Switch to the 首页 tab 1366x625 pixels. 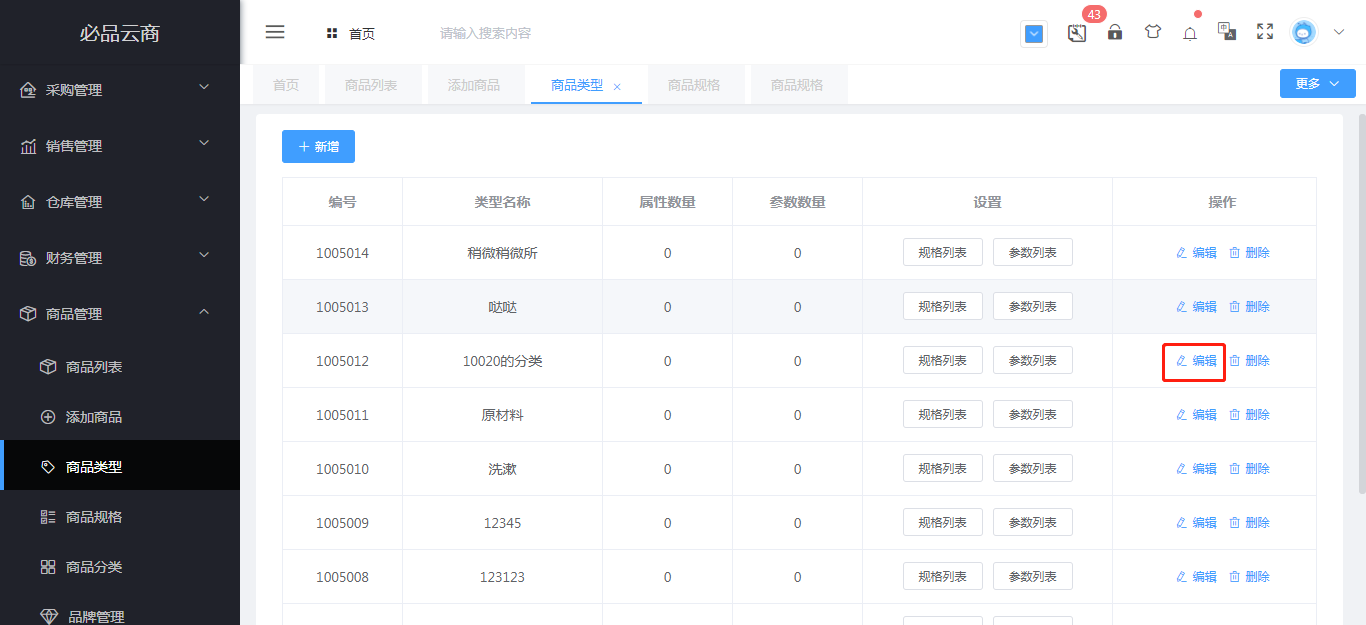click(286, 85)
